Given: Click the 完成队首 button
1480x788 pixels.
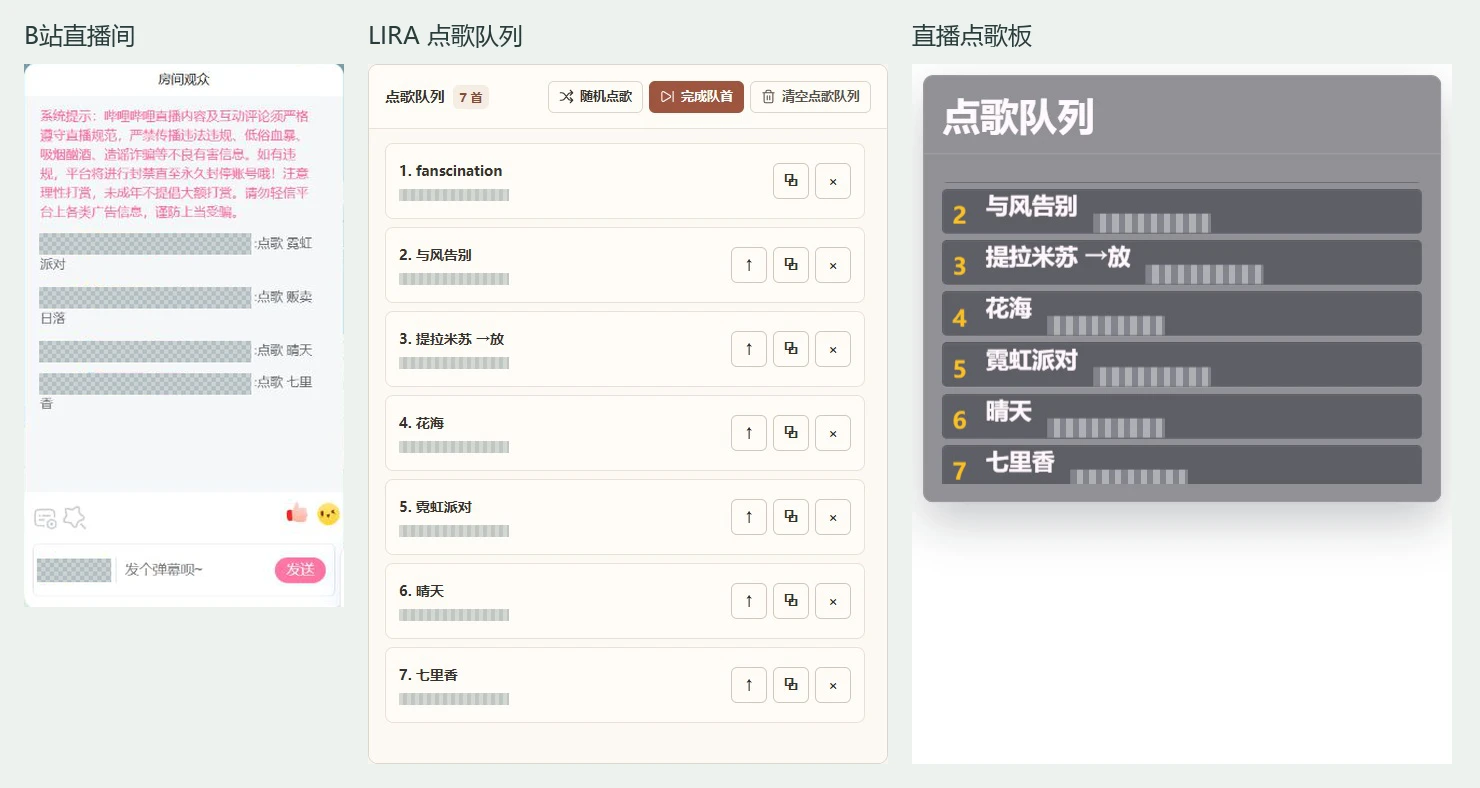Looking at the screenshot, I should tap(696, 97).
